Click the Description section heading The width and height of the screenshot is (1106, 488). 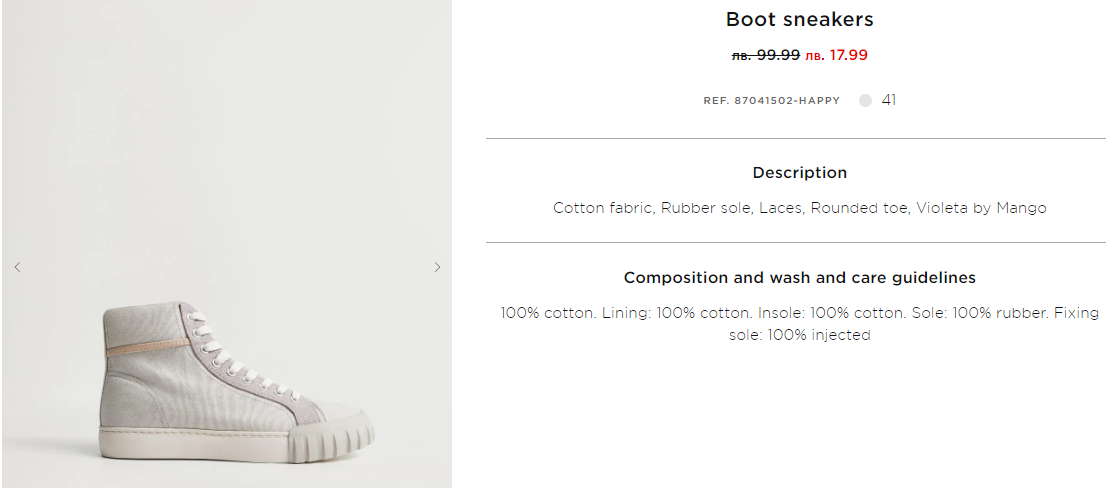tap(799, 173)
